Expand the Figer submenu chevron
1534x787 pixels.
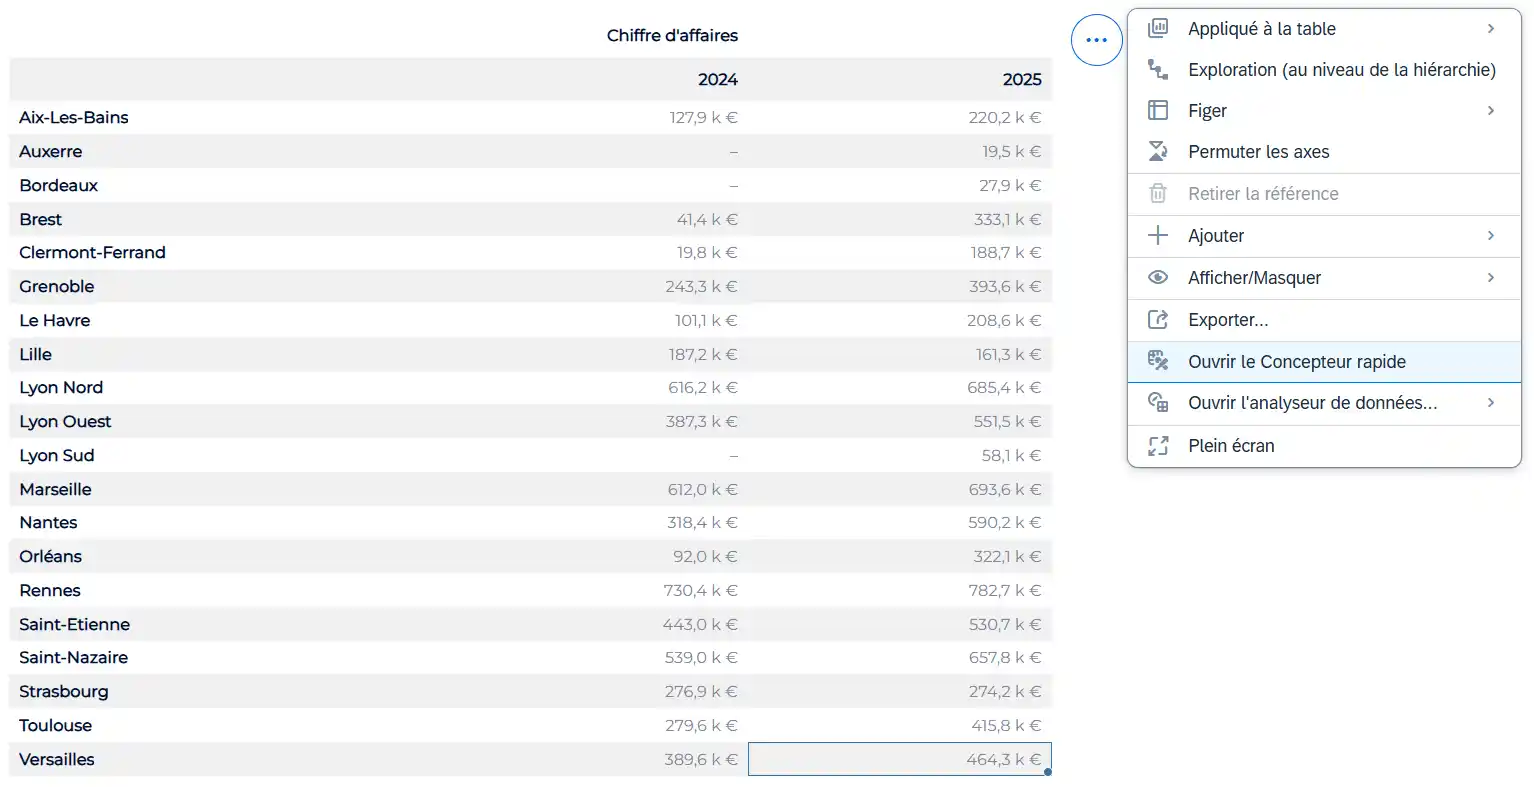point(1491,110)
